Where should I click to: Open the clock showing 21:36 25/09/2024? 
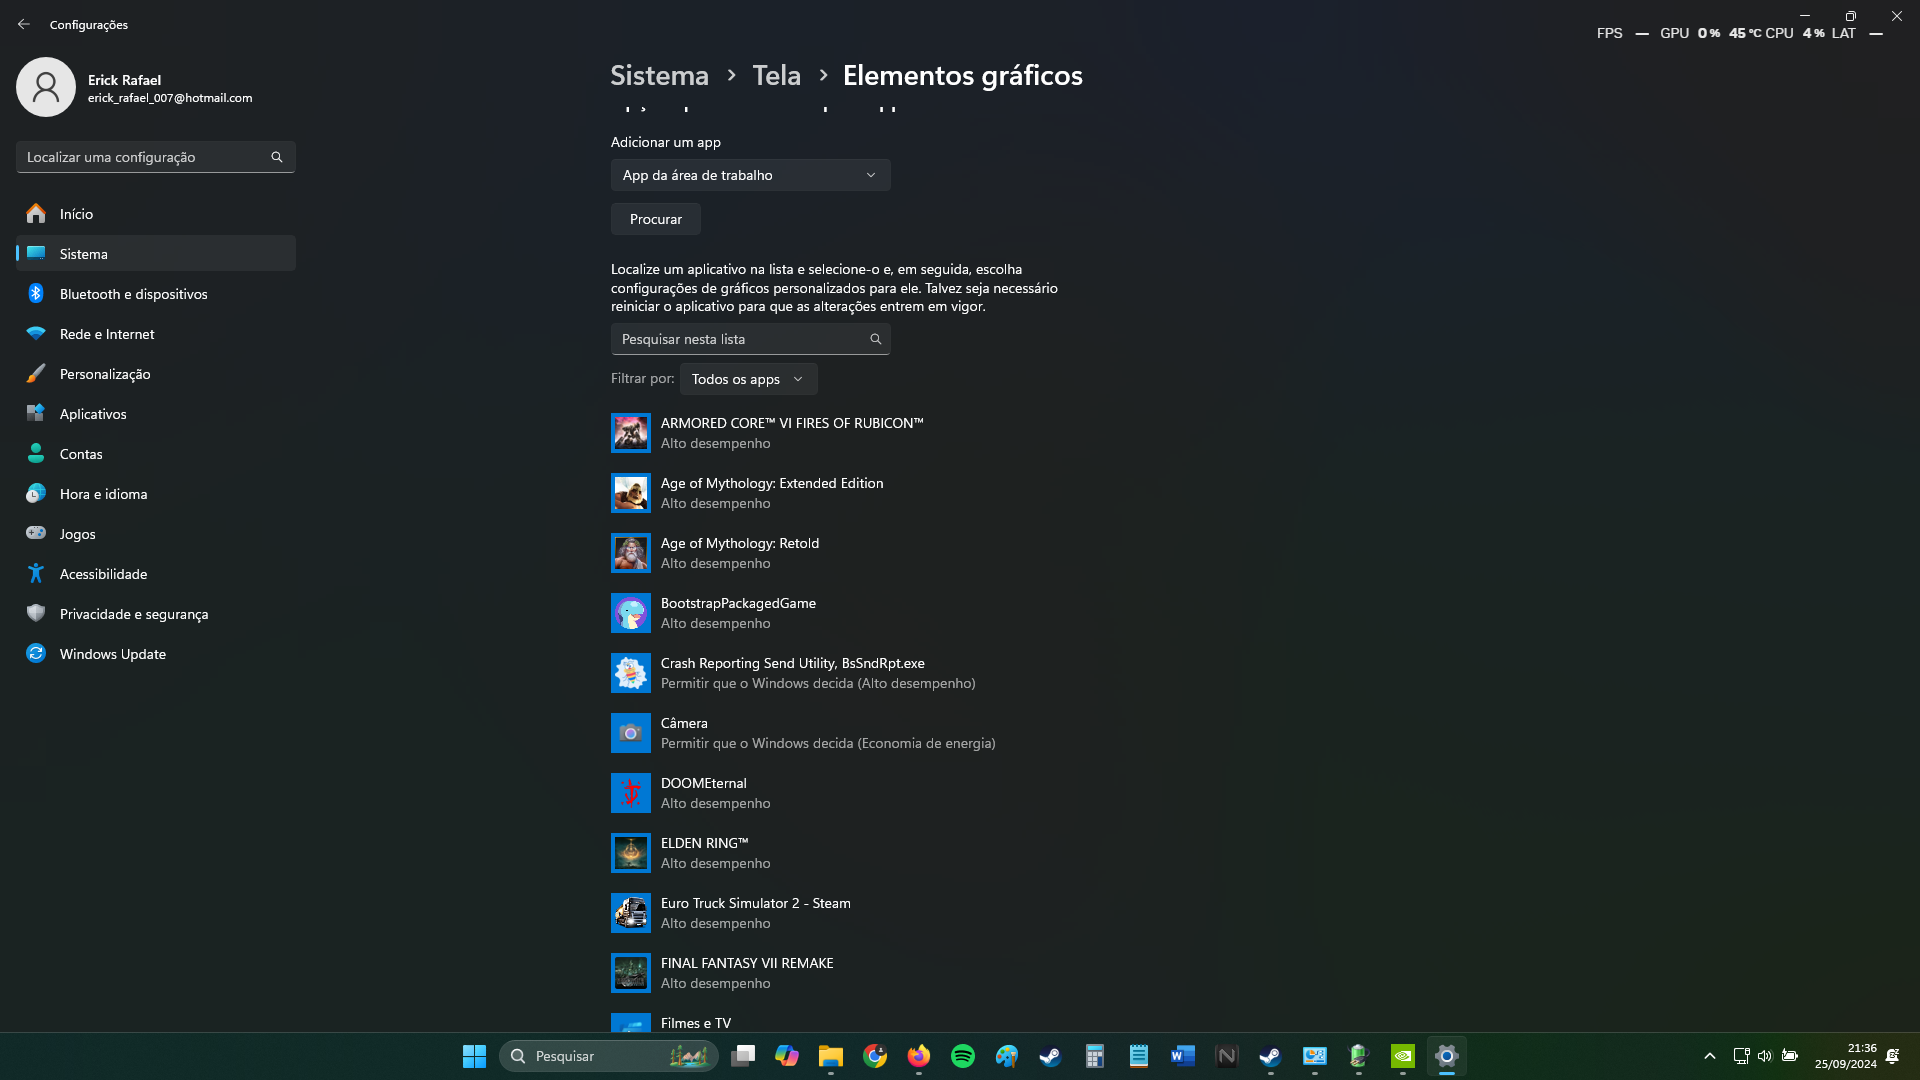1846,1056
